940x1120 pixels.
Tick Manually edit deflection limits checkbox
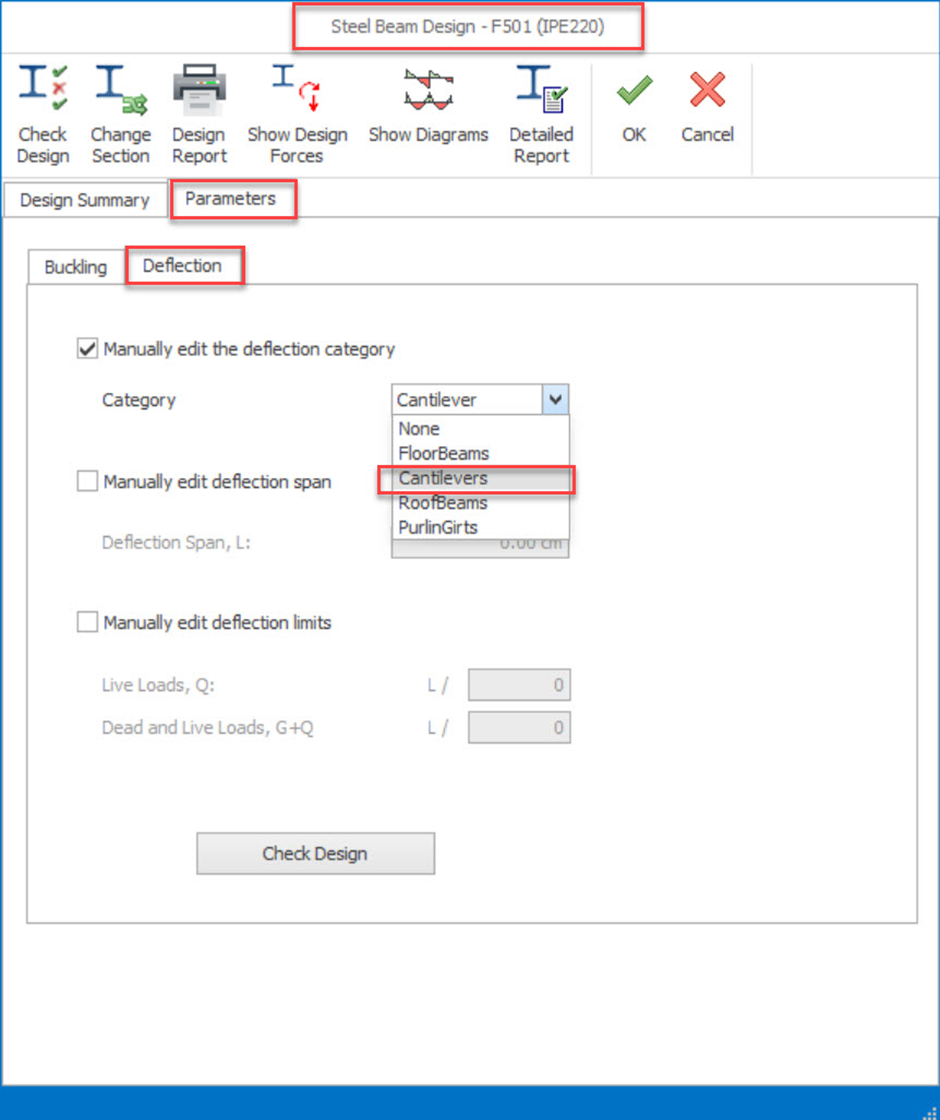coord(88,623)
